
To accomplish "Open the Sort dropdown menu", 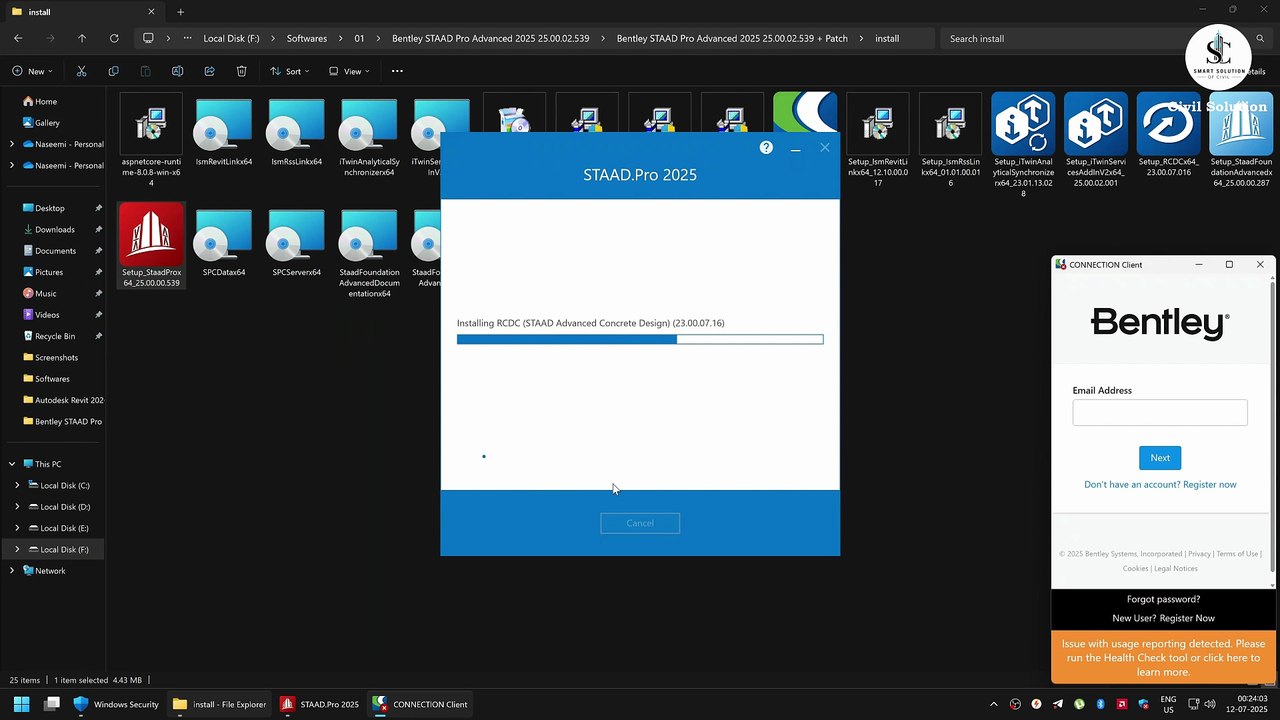I will tap(290, 71).
